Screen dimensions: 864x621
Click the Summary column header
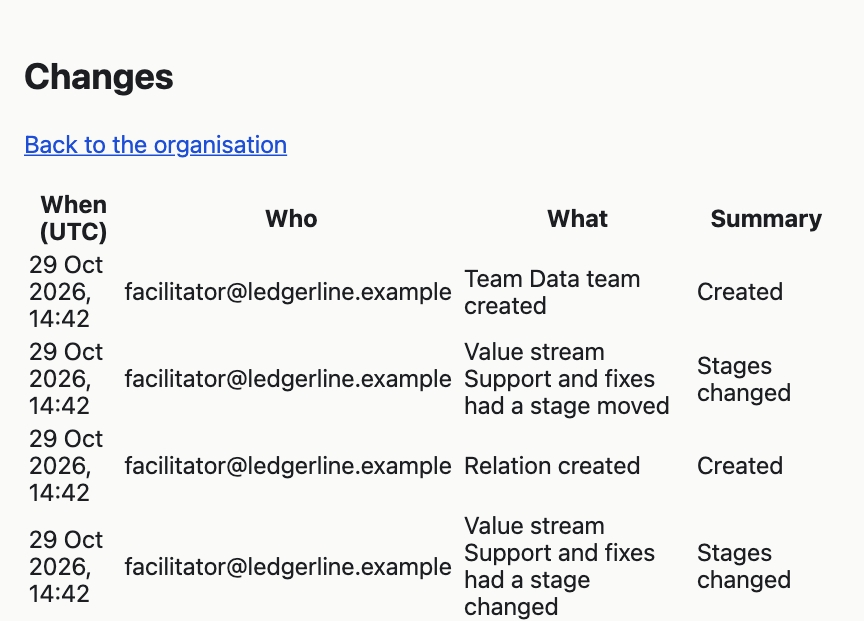(766, 219)
